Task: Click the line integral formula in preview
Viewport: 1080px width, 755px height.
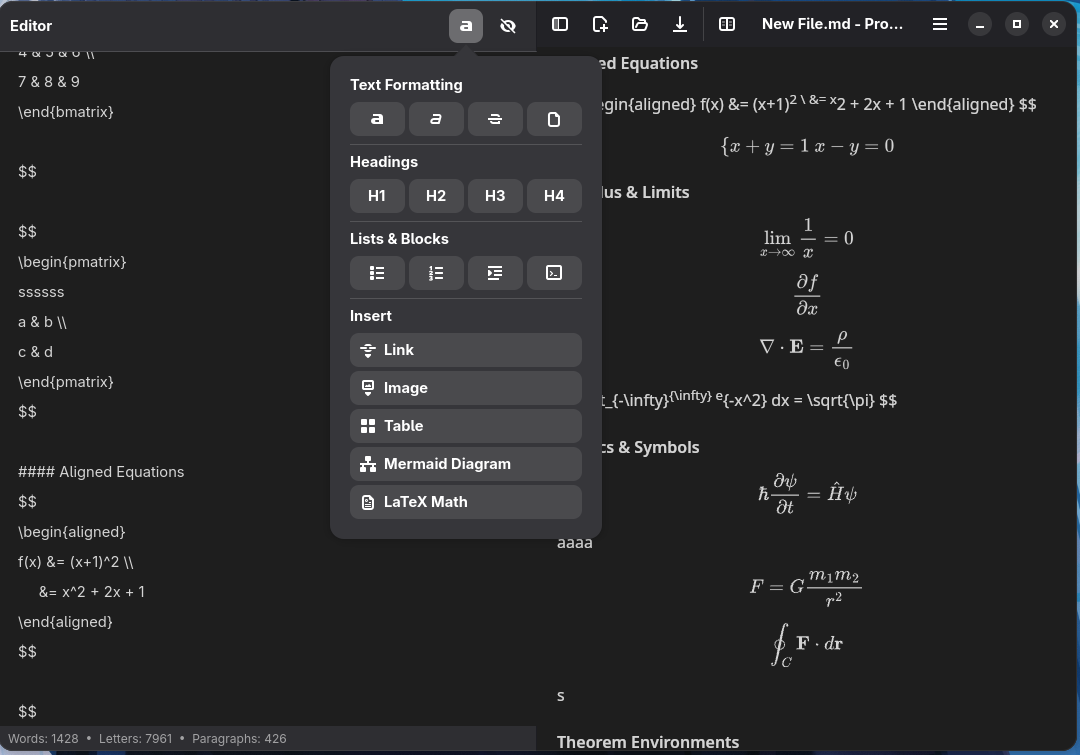Action: click(x=807, y=645)
